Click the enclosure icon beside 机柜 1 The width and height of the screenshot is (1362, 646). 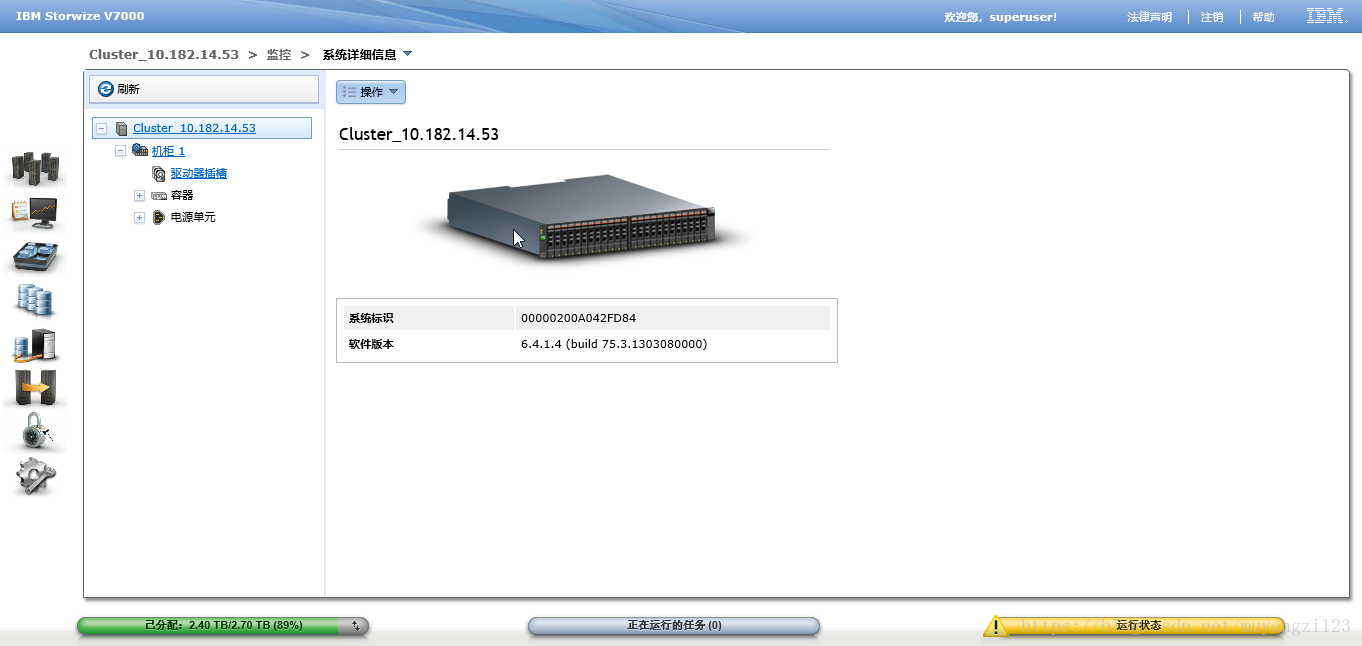tap(140, 151)
